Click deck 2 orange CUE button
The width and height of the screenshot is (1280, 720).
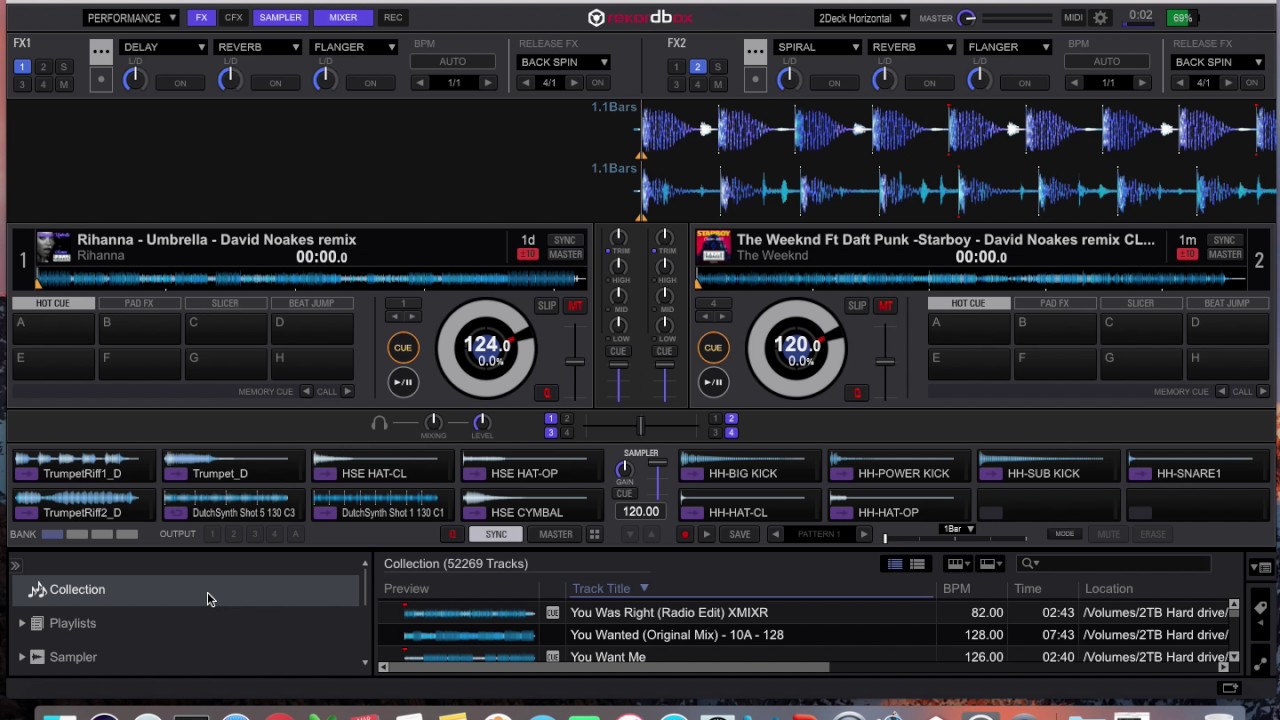tap(713, 348)
